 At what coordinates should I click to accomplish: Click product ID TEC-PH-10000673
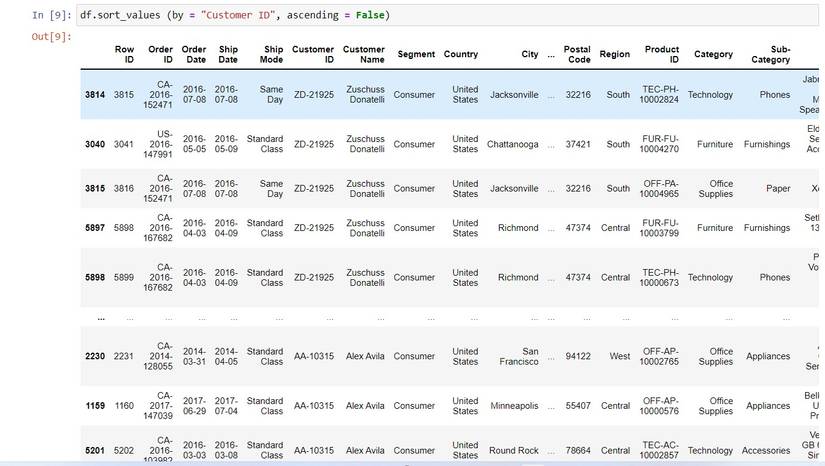pyautogui.click(x=659, y=277)
